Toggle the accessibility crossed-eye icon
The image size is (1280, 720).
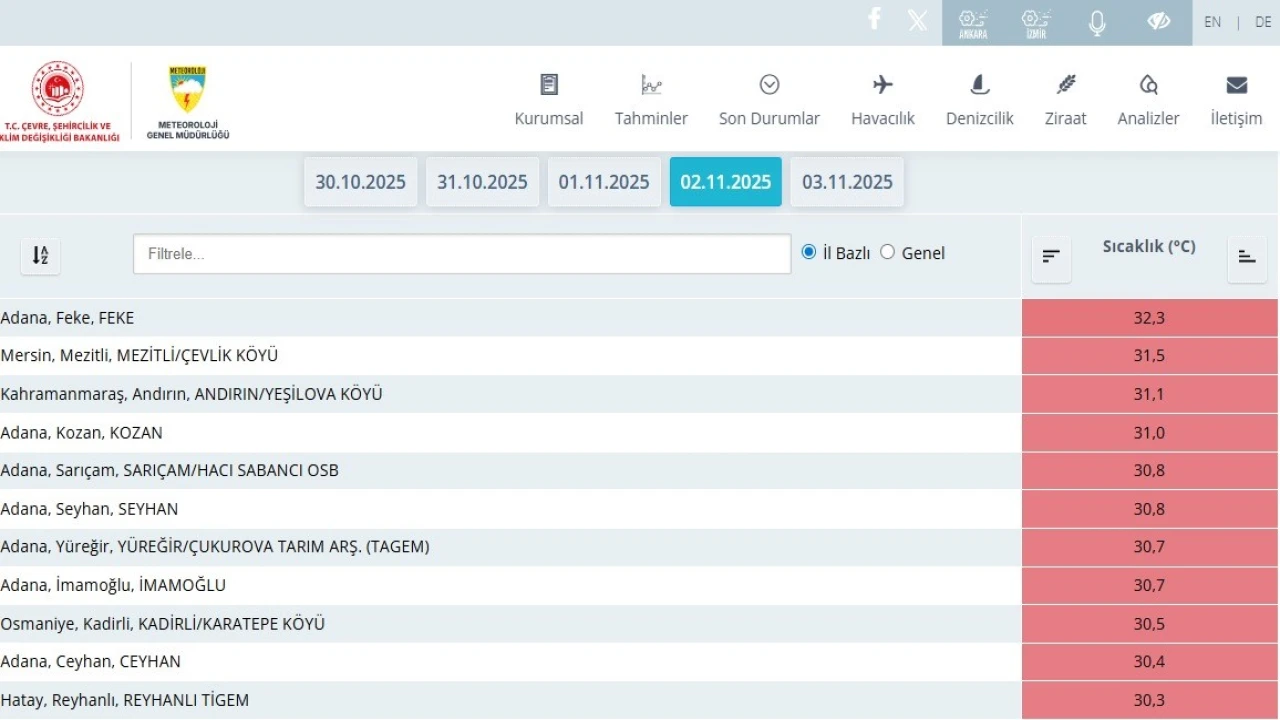coord(1159,22)
